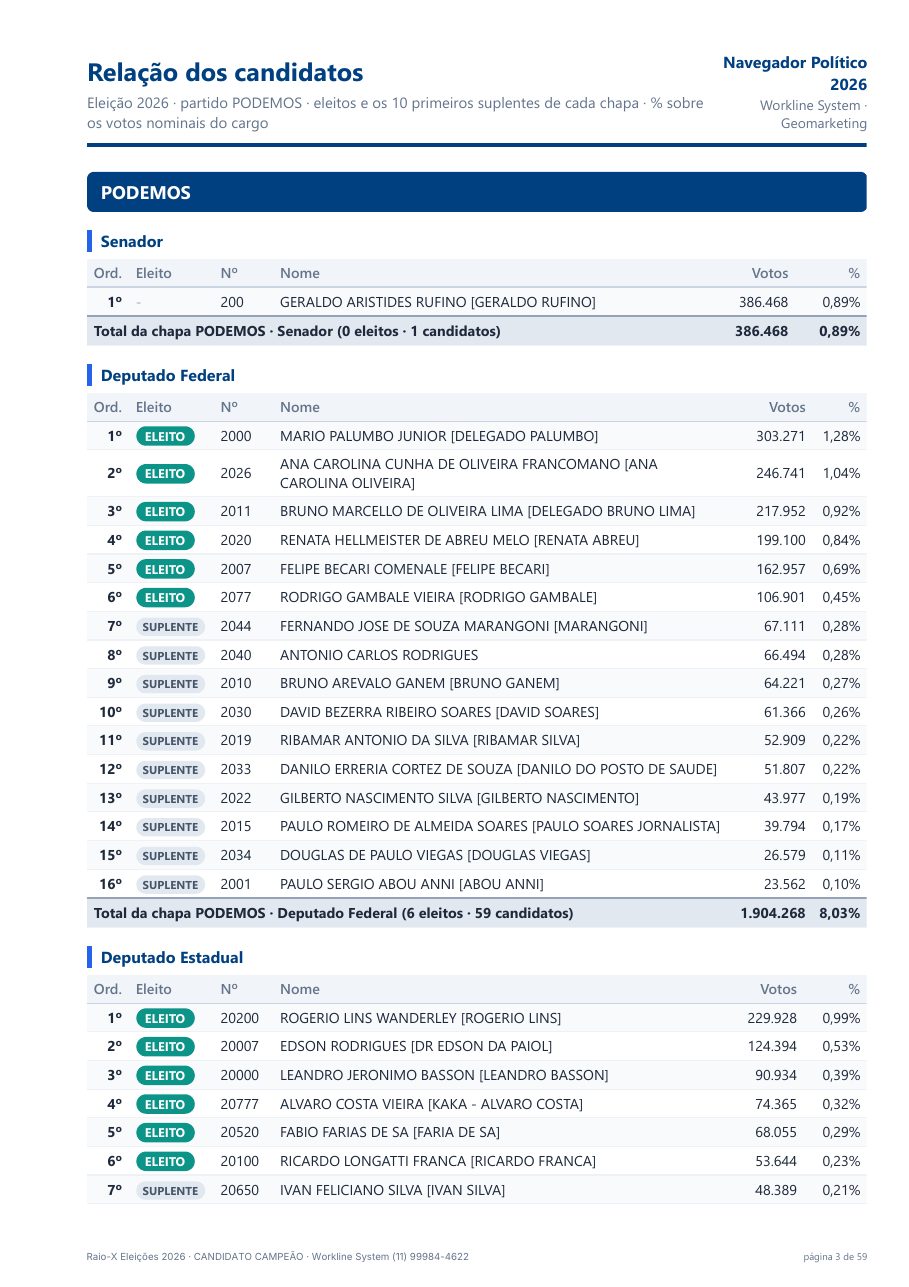Image resolution: width=909 pixels, height=1287 pixels.
Task: Click votes 229.928 for Rogerio Lins
Action: (x=772, y=1018)
